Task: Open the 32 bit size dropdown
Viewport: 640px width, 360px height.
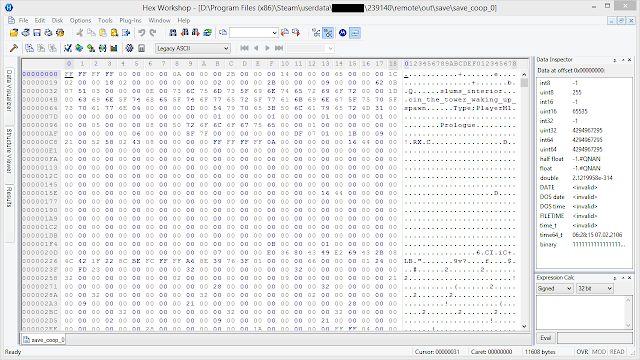Action: click(595, 289)
